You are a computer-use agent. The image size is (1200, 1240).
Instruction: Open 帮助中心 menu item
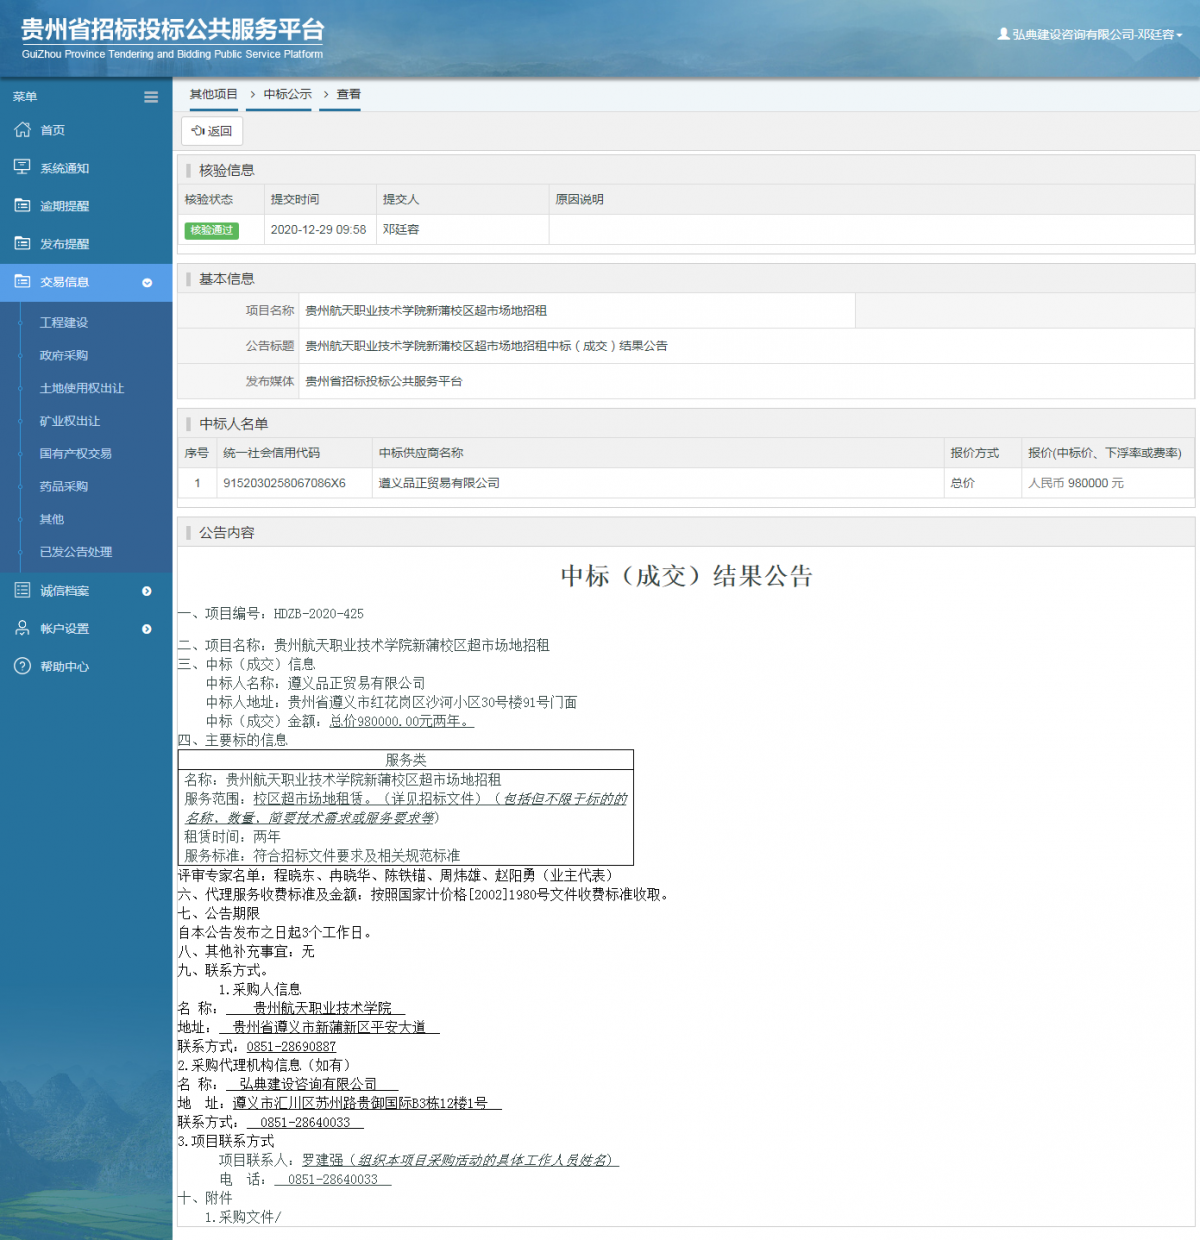pyautogui.click(x=64, y=667)
